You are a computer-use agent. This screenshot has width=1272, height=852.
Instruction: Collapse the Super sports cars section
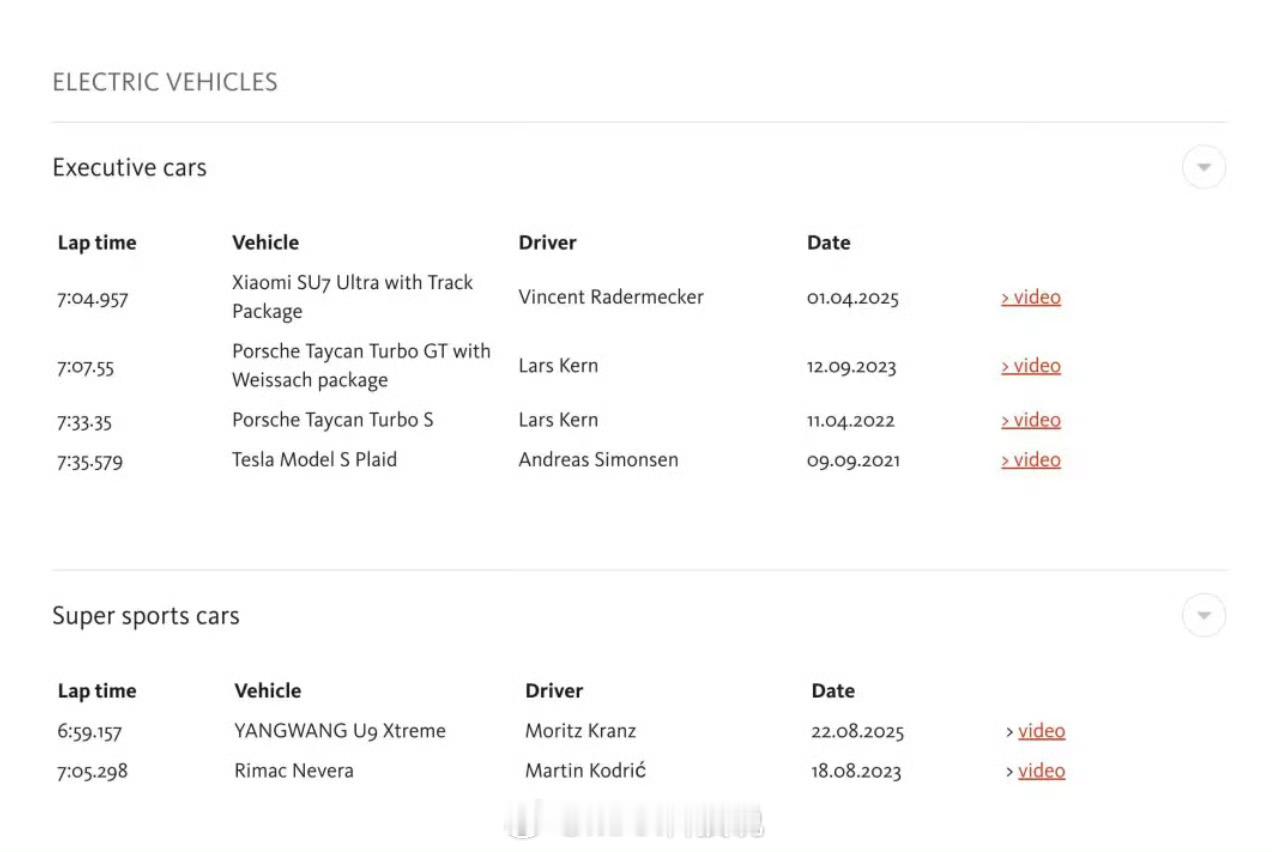[x=1203, y=615]
